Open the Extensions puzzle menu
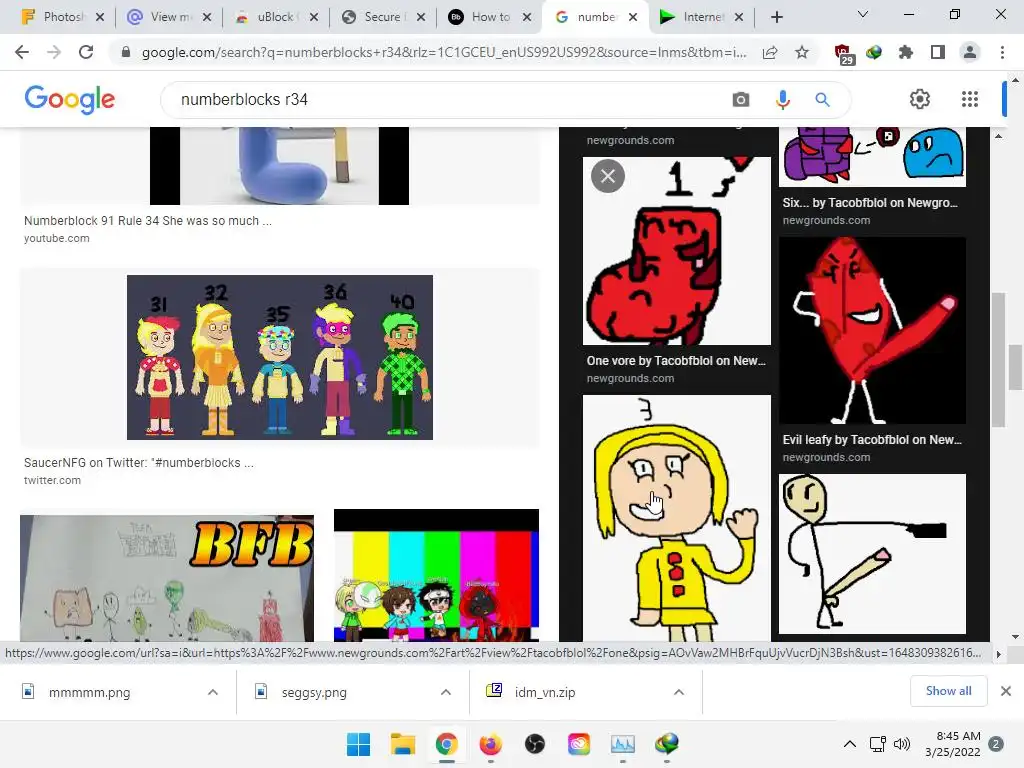Viewport: 1024px width, 768px height. click(x=906, y=52)
